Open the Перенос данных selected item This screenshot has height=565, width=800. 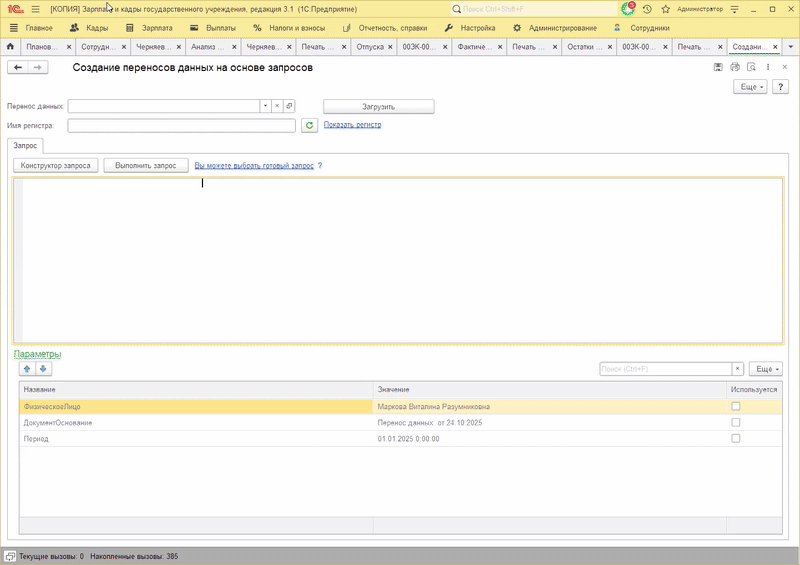[x=289, y=106]
